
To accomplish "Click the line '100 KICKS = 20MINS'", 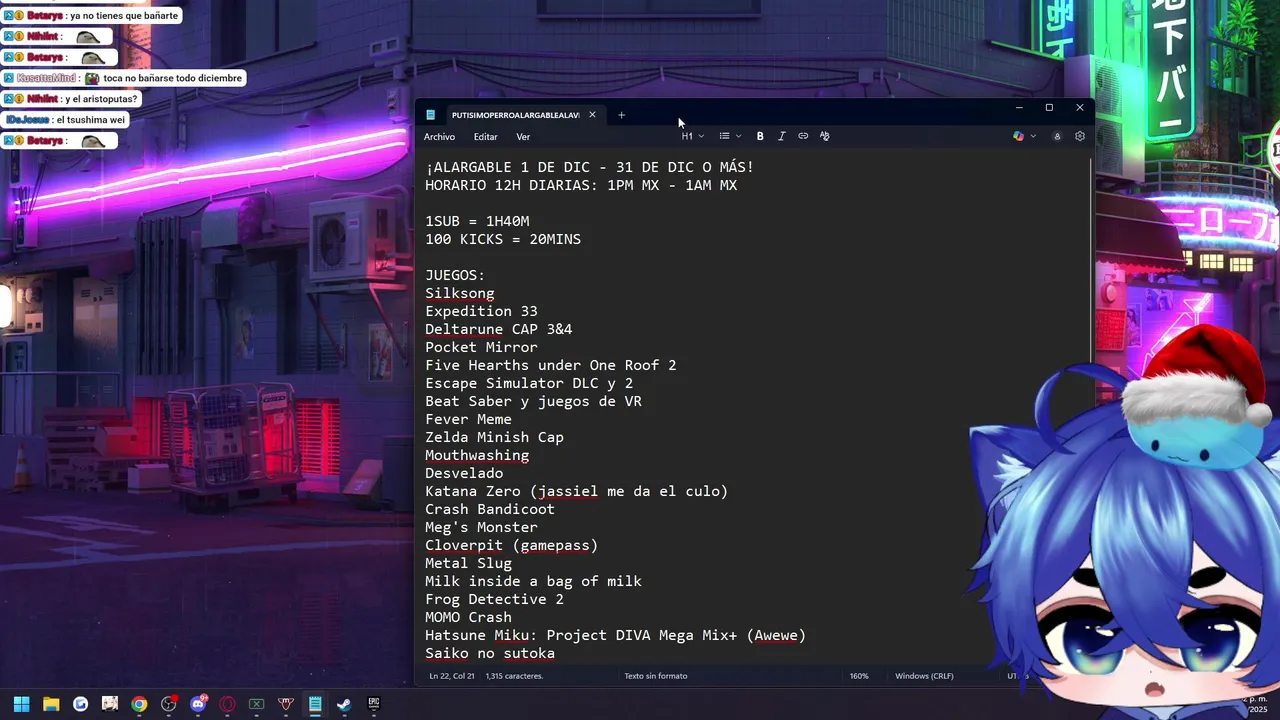I will click(x=503, y=239).
